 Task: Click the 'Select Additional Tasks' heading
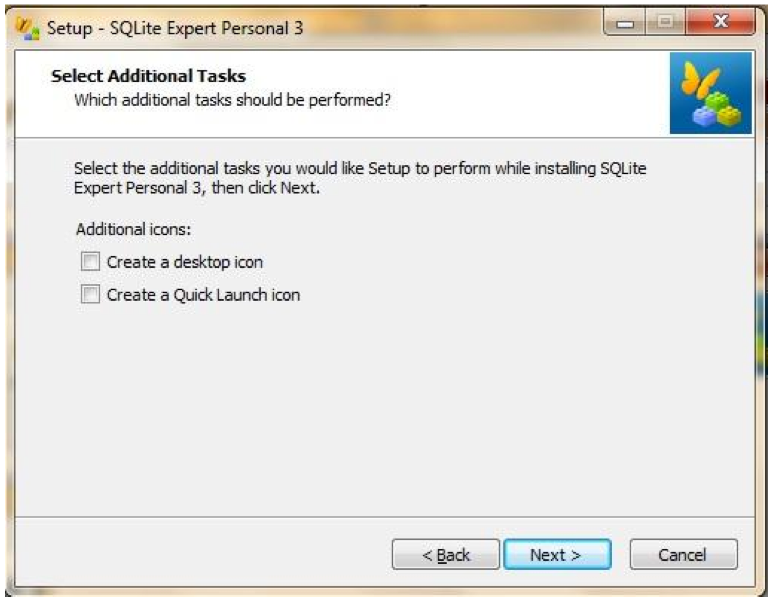pyautogui.click(x=148, y=76)
